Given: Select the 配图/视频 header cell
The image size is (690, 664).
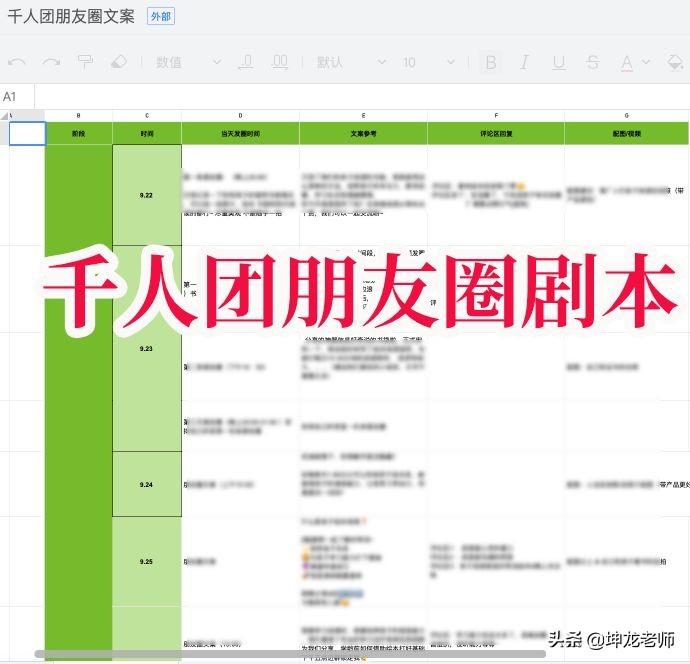Looking at the screenshot, I should 627,133.
